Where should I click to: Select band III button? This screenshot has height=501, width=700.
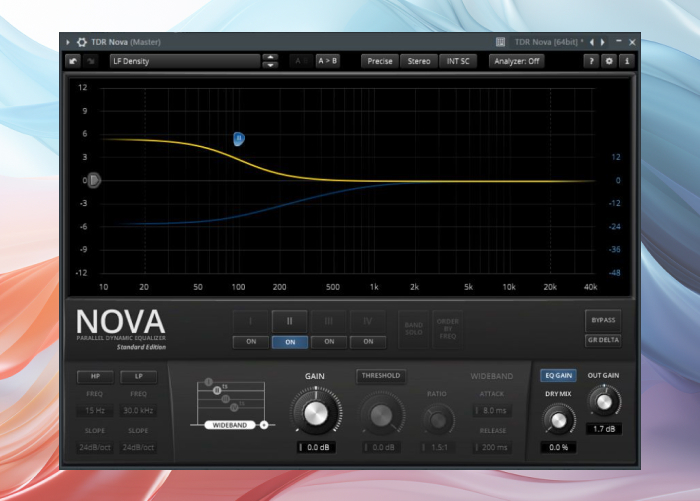click(329, 321)
